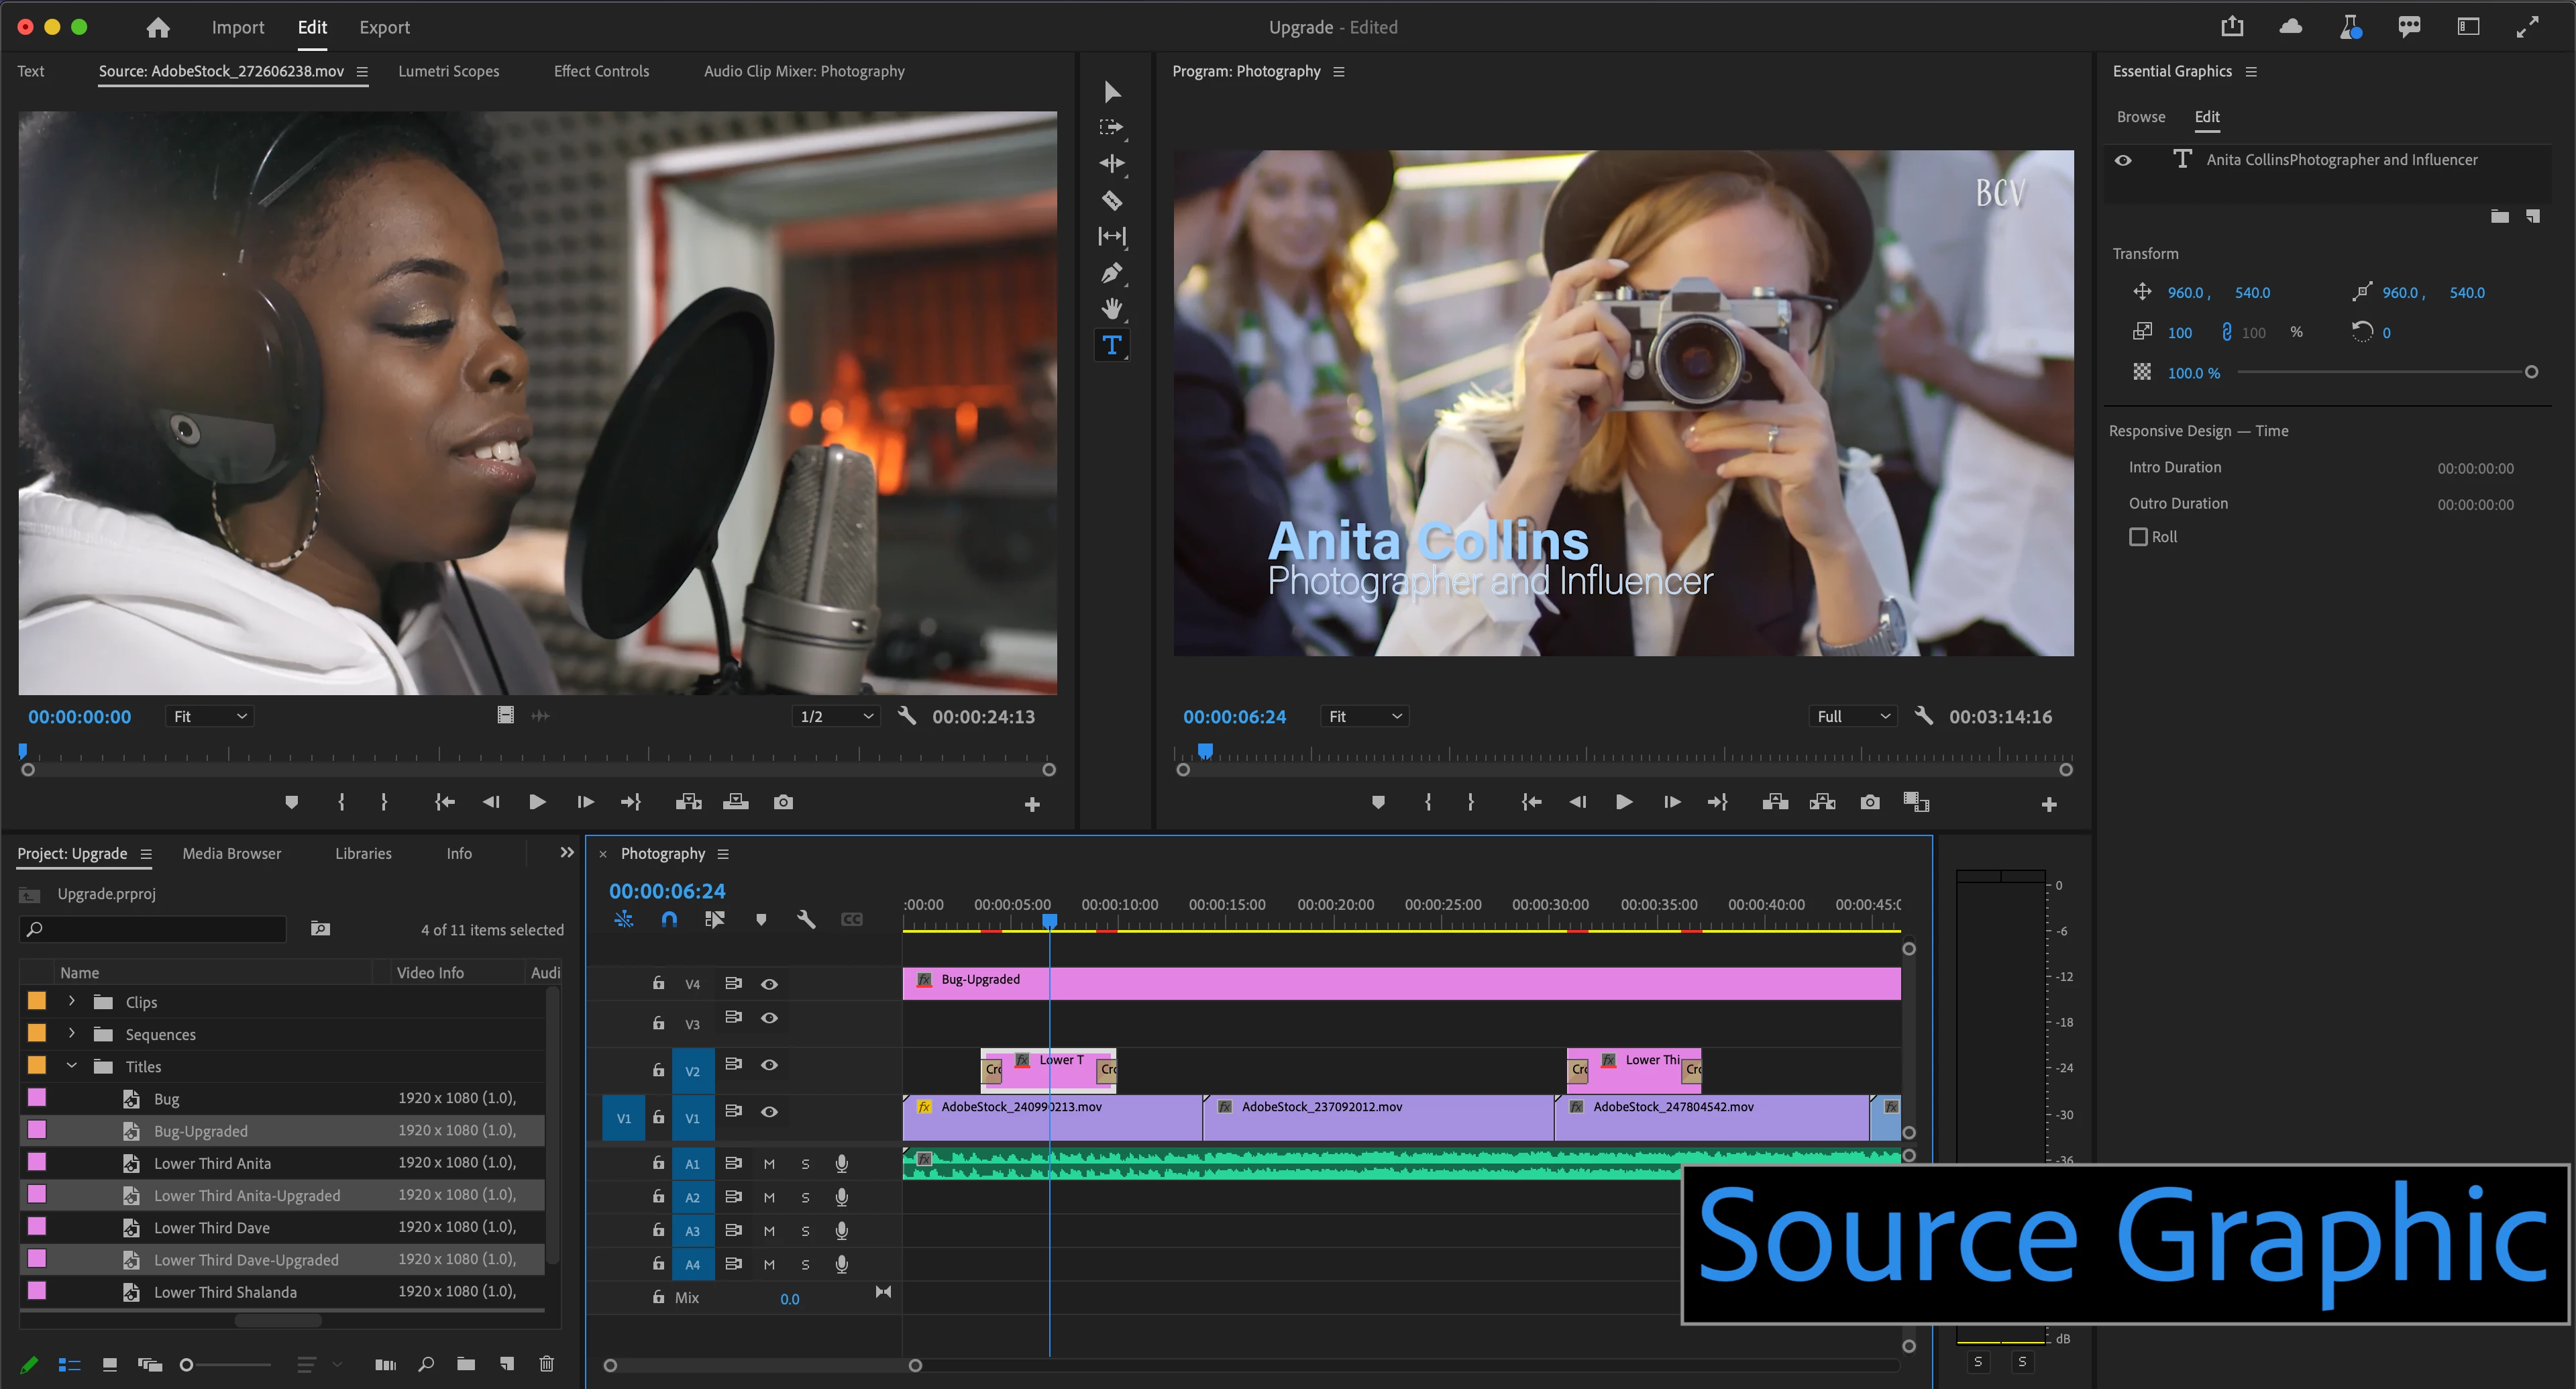
Task: Adjust opacity slider in Transform section
Action: coord(2530,372)
